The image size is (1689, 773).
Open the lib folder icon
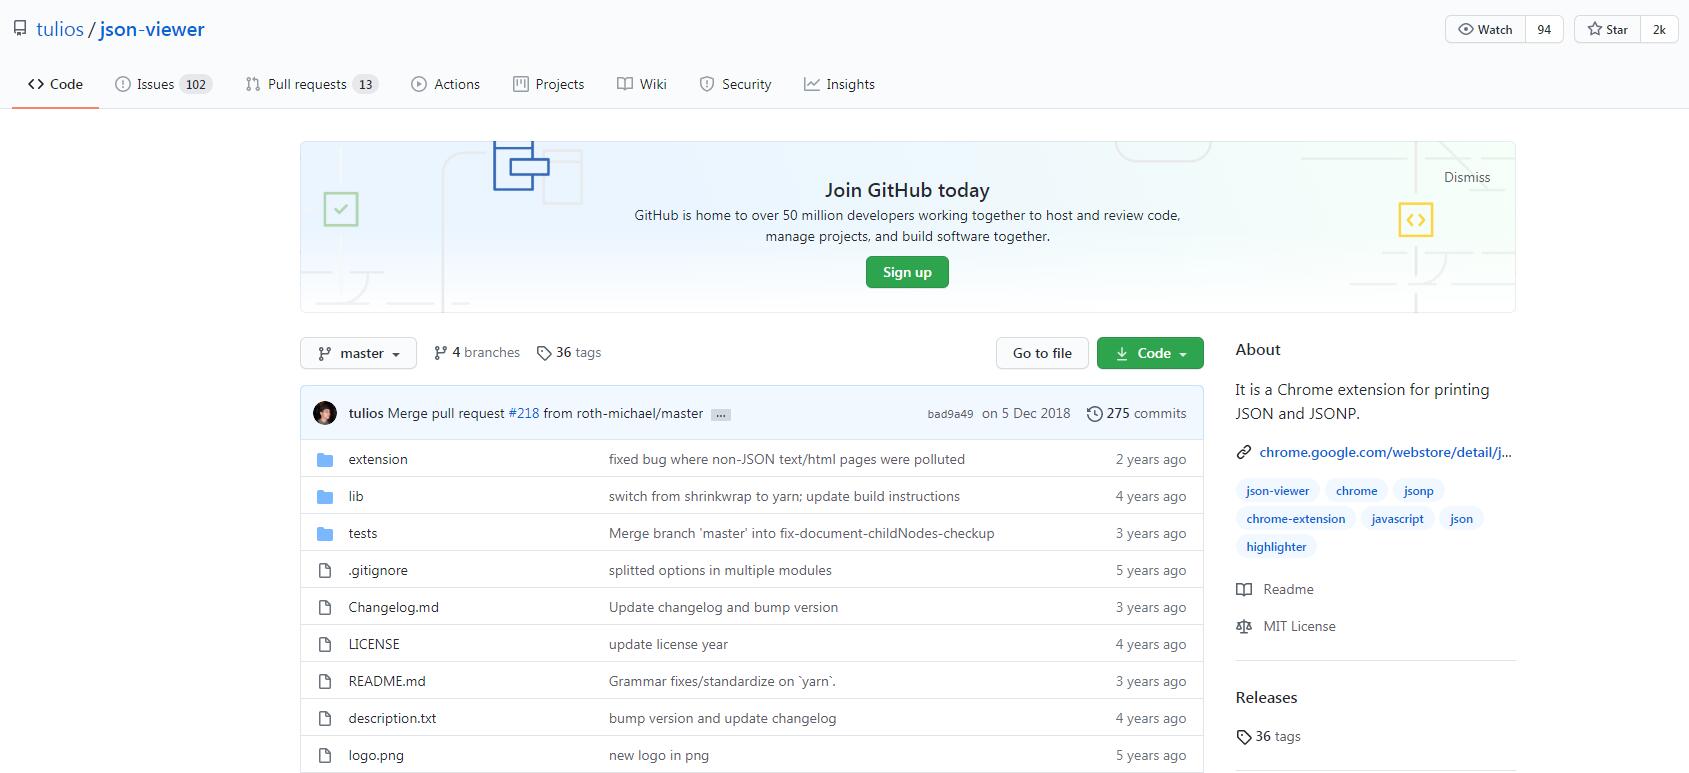[x=325, y=497]
